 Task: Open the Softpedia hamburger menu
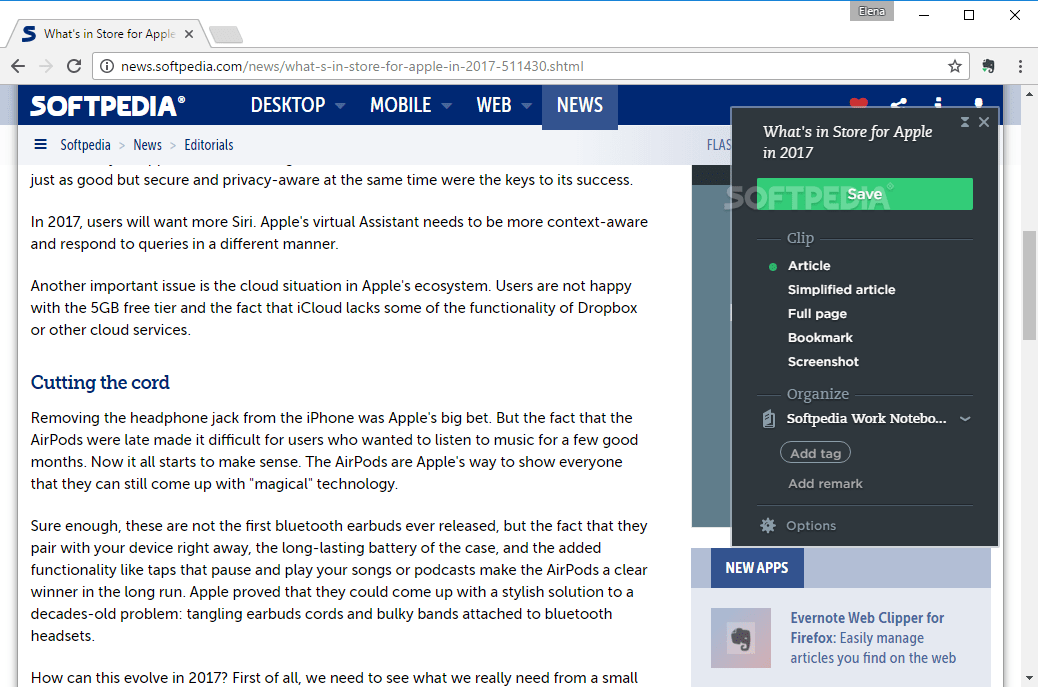pyautogui.click(x=40, y=144)
